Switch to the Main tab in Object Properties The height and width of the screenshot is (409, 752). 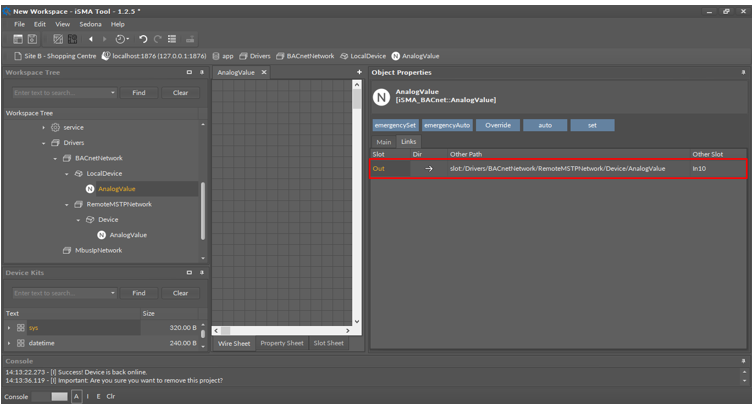click(384, 142)
